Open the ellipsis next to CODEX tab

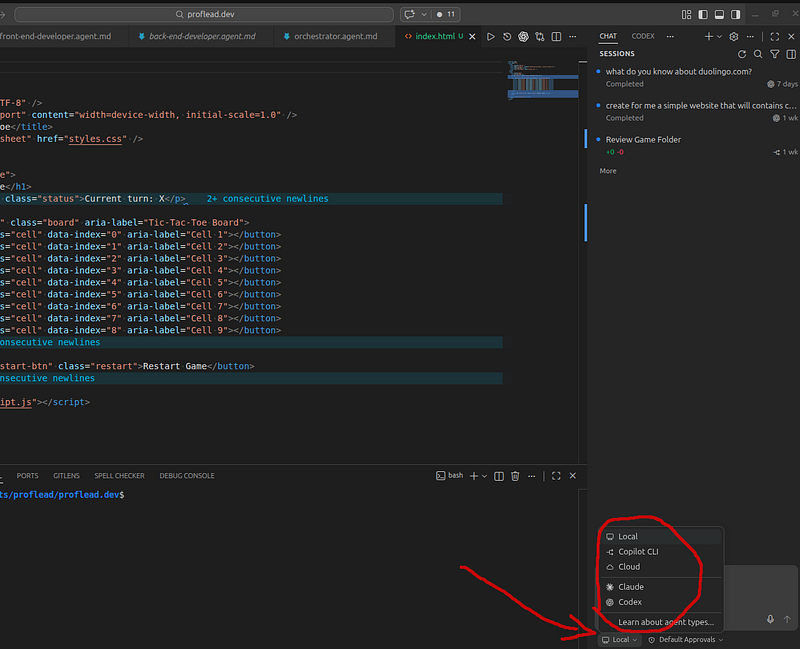[x=670, y=36]
